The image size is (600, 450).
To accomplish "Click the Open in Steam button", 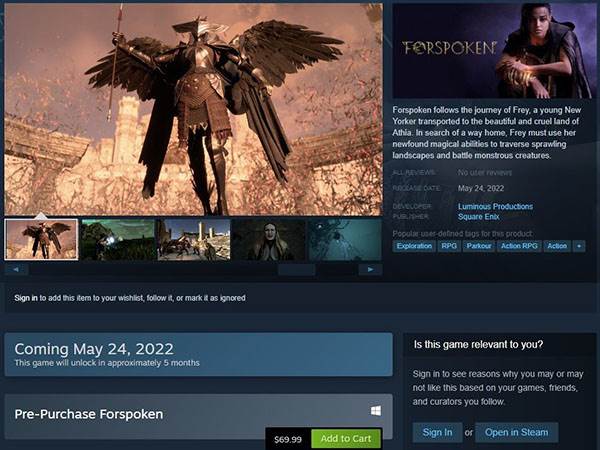I will pos(517,433).
